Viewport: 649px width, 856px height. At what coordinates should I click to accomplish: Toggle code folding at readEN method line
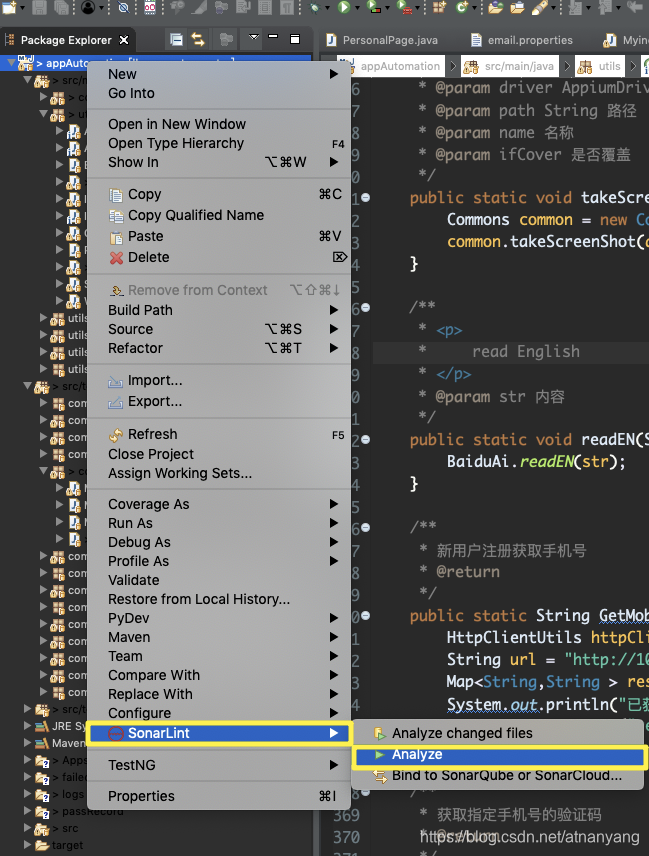(366, 439)
